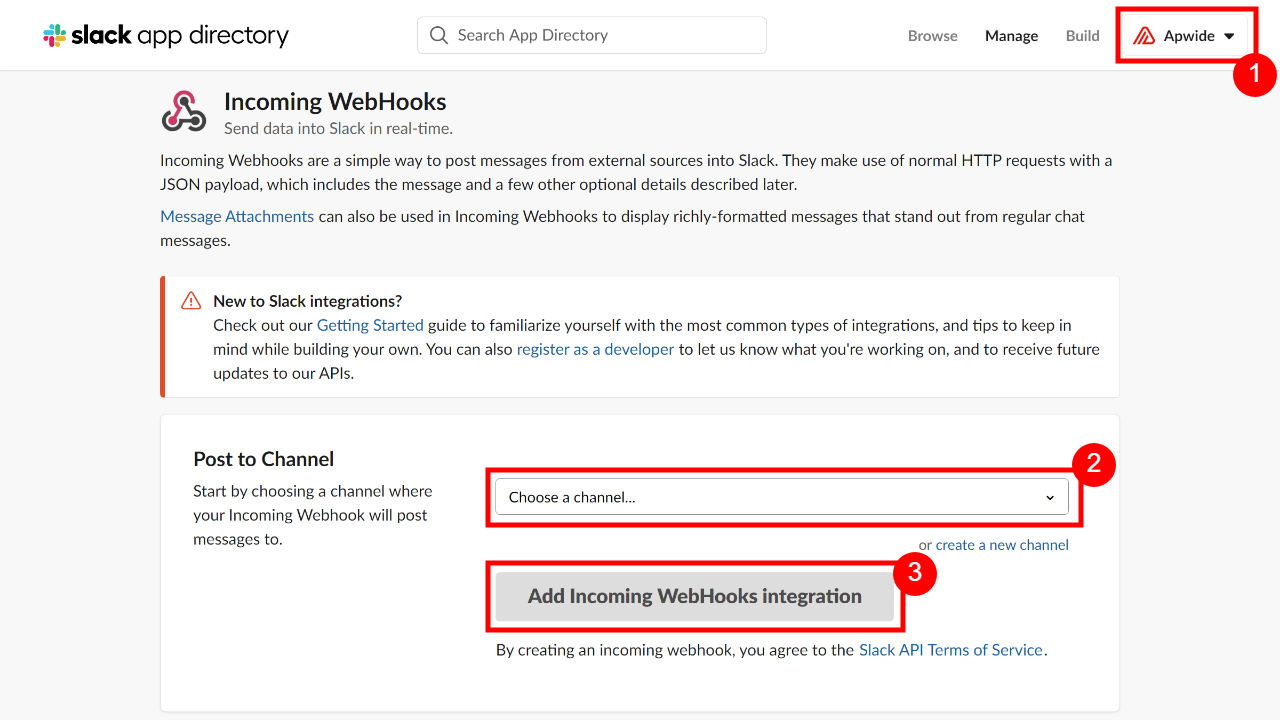Click the magnifier icon in search bar

point(439,35)
